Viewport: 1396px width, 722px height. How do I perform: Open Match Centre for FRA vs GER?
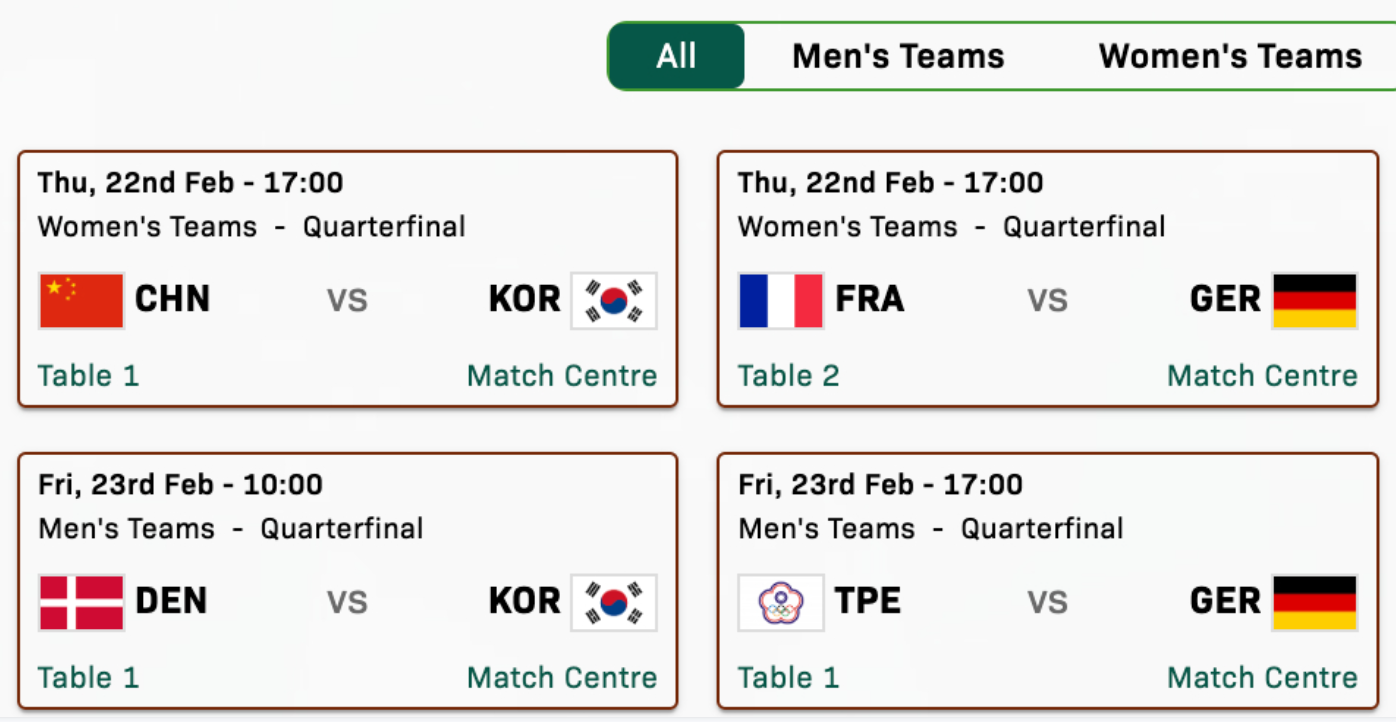click(1262, 376)
